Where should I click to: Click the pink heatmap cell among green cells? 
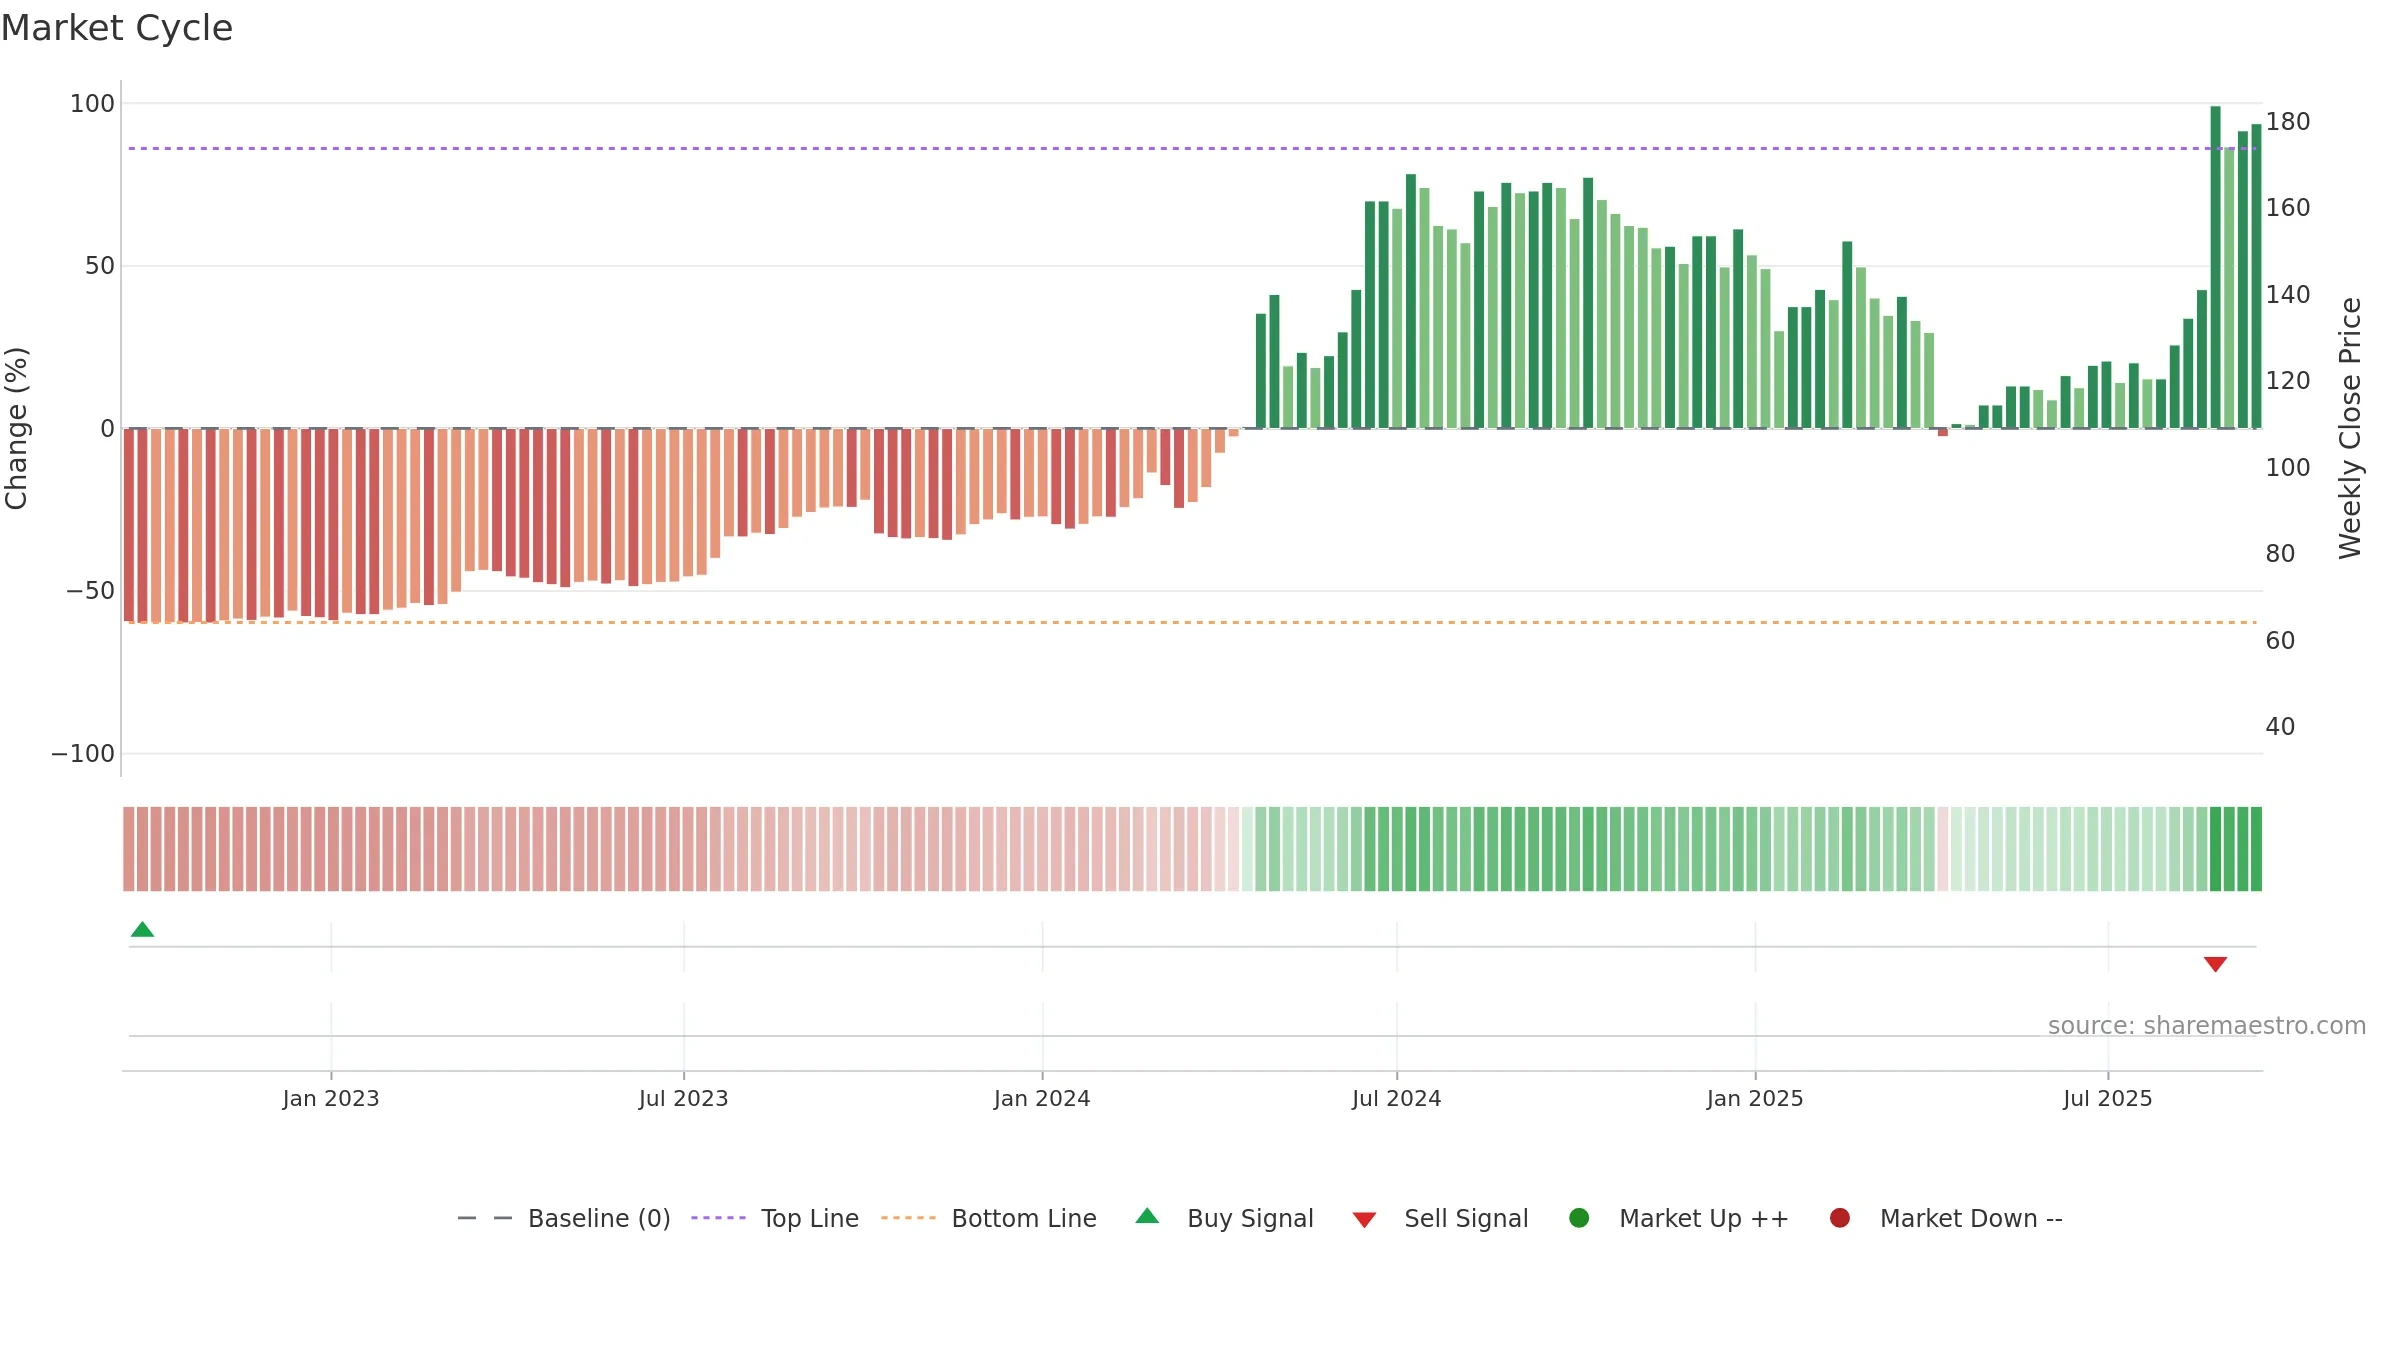coord(1942,848)
